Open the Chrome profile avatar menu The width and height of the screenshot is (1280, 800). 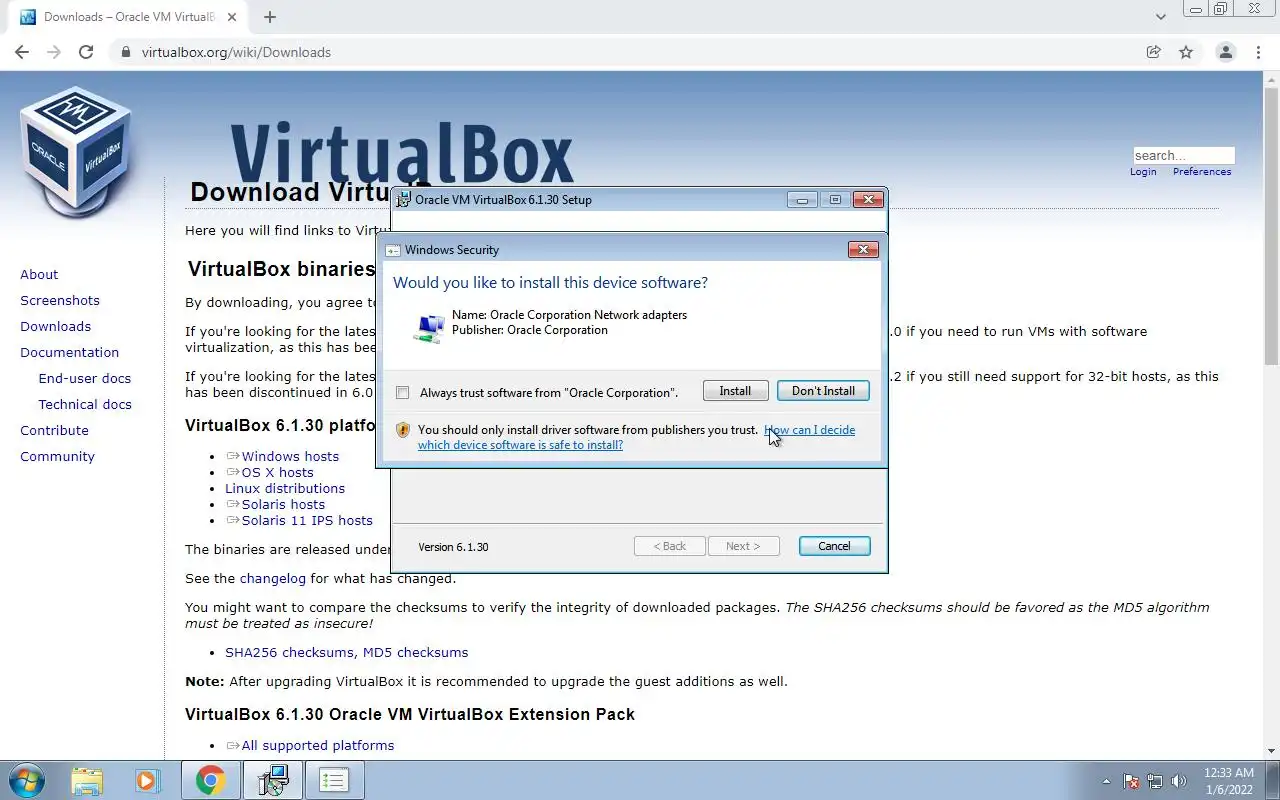coord(1225,52)
